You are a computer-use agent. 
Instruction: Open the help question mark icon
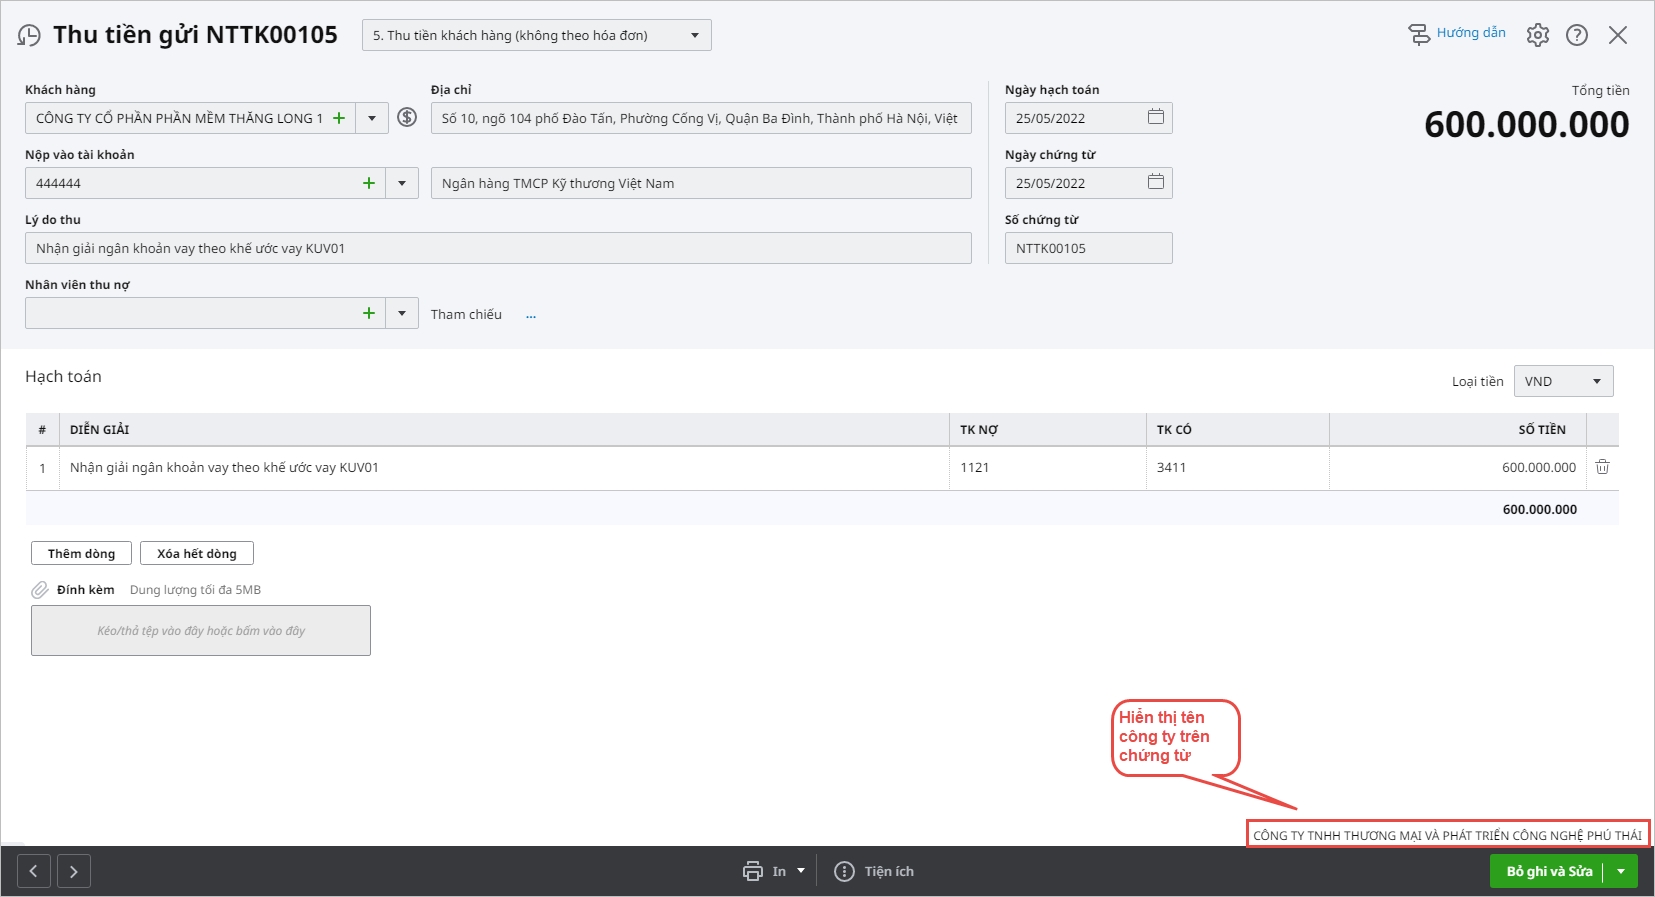[x=1577, y=35]
